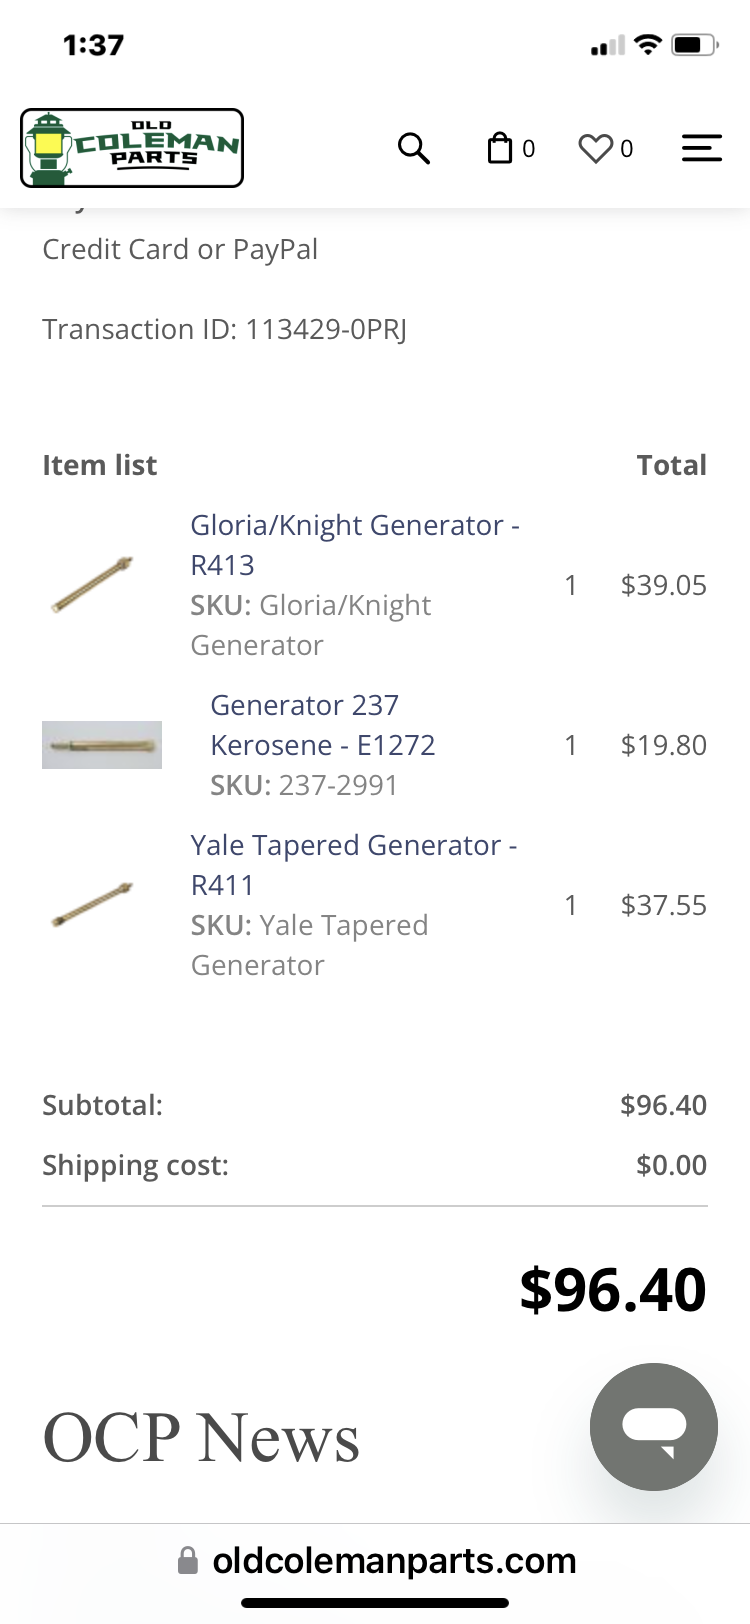The height and width of the screenshot is (1624, 750).
Task: Tap the lock icon in address bar
Action: (187, 1561)
